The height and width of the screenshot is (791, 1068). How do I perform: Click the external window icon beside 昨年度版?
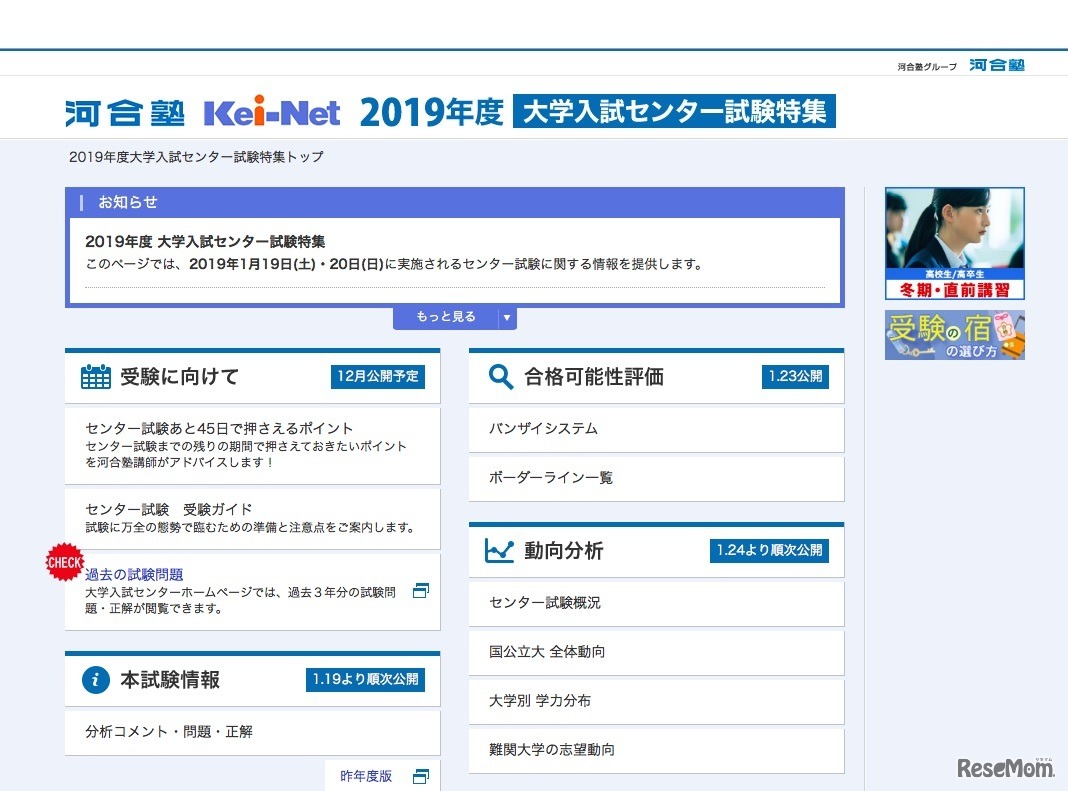(x=421, y=776)
